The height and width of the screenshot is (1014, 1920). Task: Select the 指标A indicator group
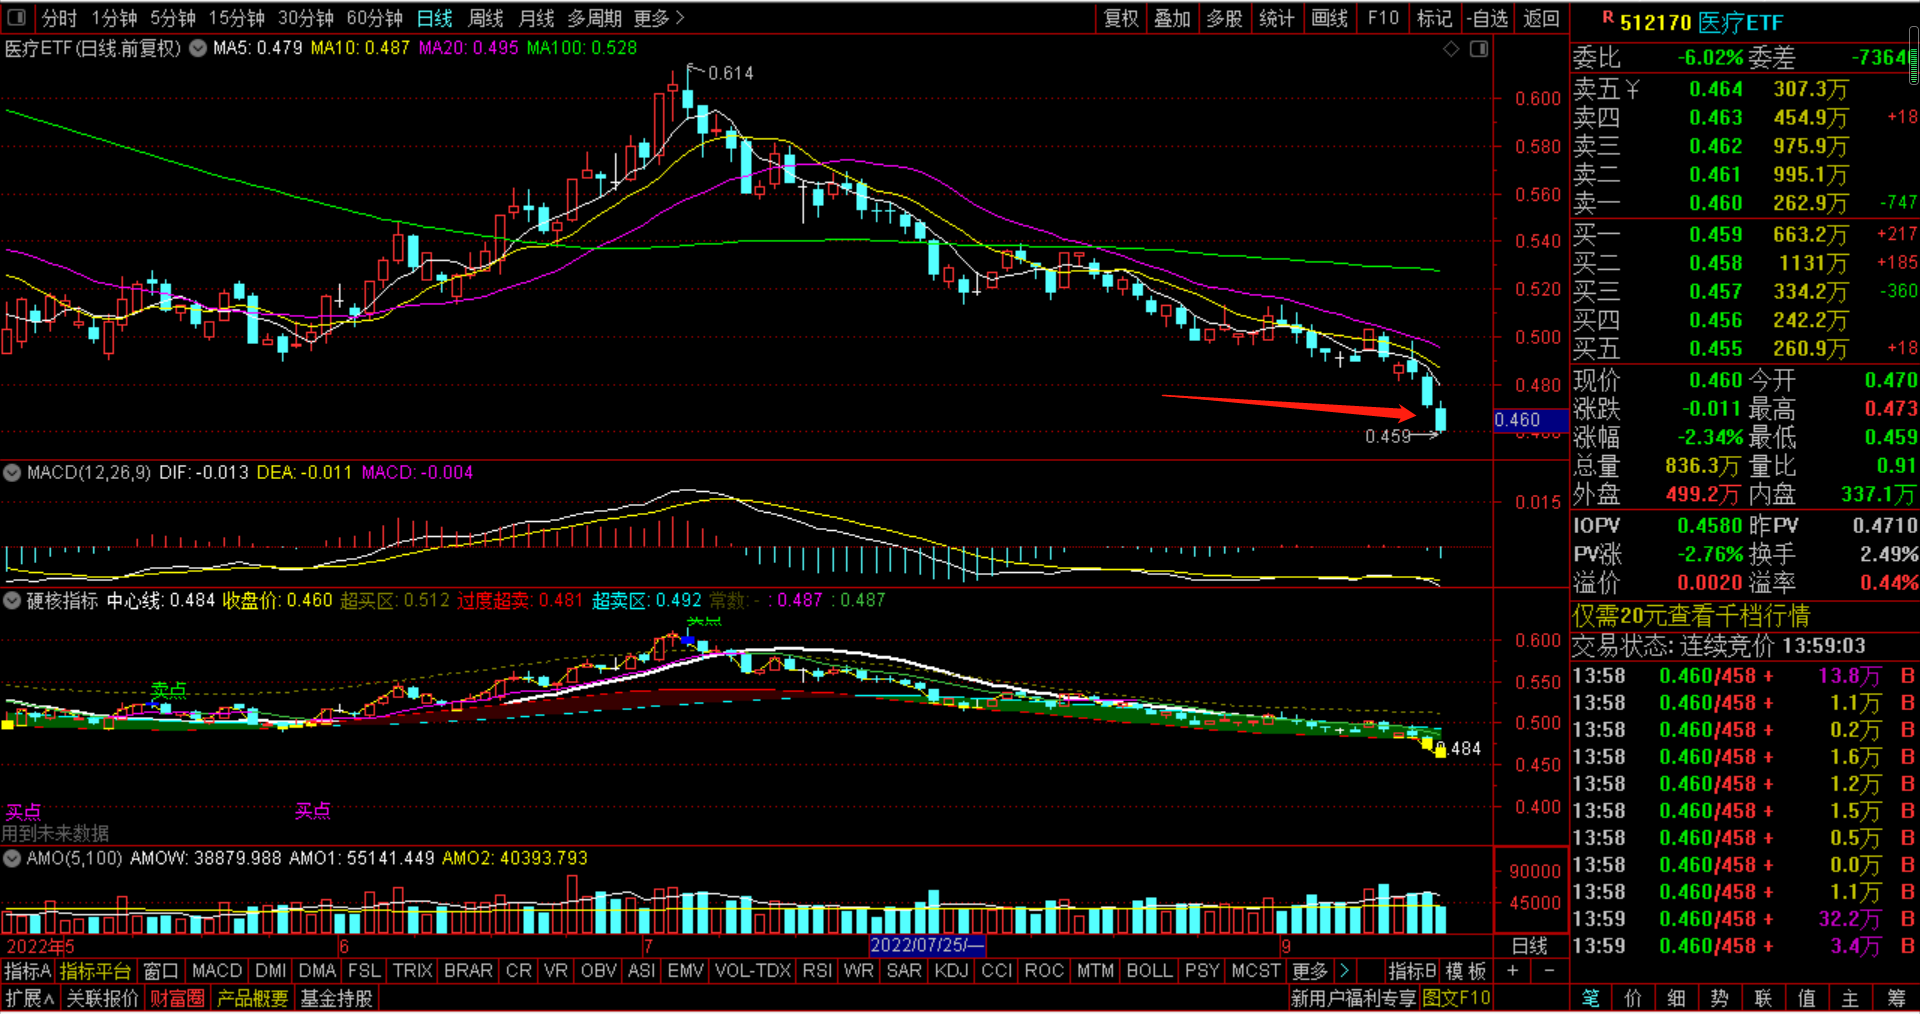pos(28,971)
